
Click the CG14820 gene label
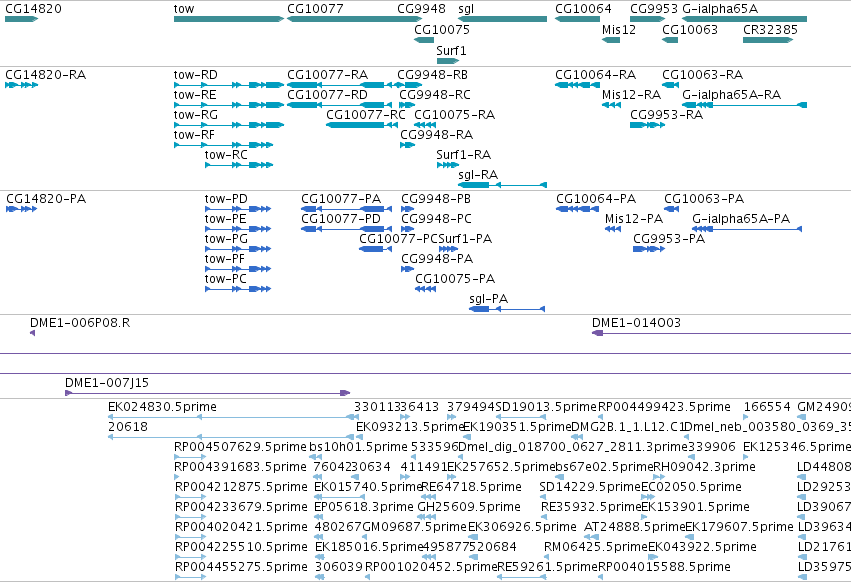tap(33, 9)
